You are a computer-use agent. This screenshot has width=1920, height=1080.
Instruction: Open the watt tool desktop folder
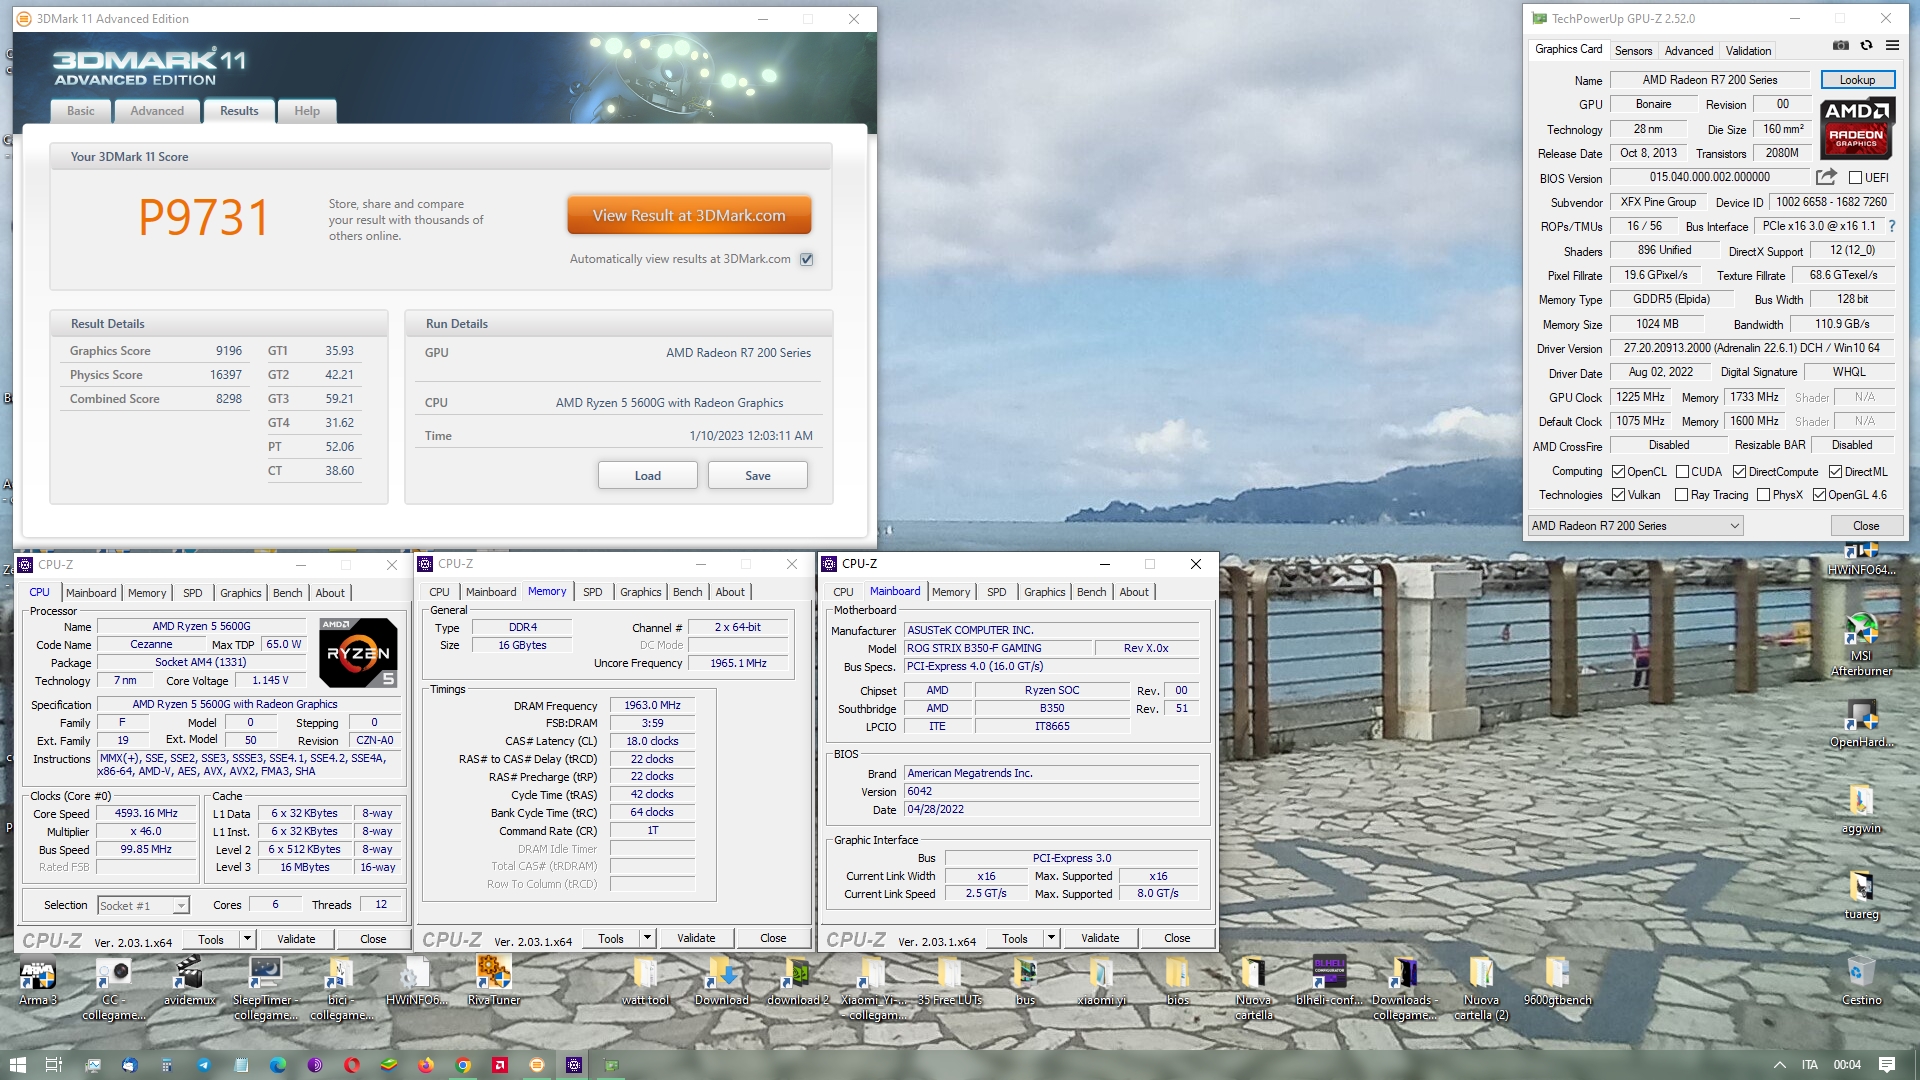tap(645, 982)
